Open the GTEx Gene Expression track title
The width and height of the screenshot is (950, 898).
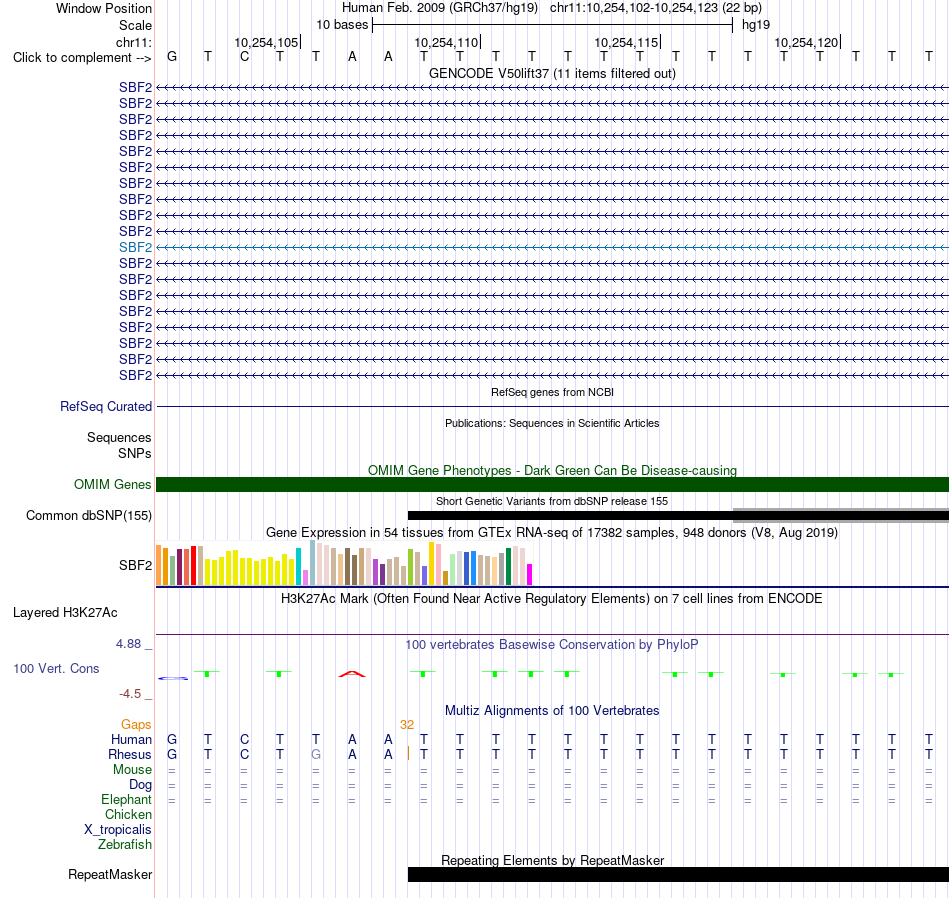[x=552, y=533]
